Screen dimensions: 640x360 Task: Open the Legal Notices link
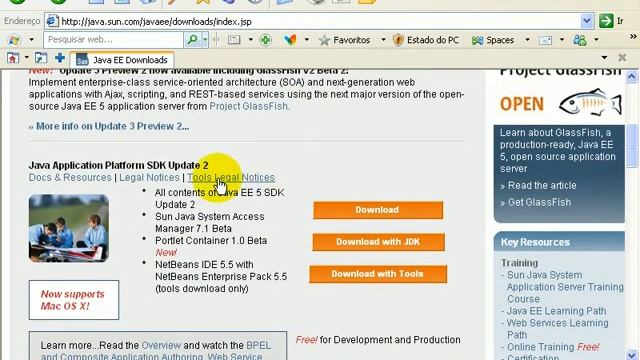coord(149,178)
